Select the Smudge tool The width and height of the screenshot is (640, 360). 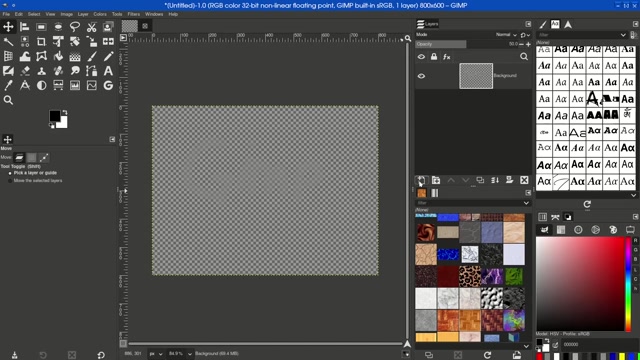(x=75, y=71)
